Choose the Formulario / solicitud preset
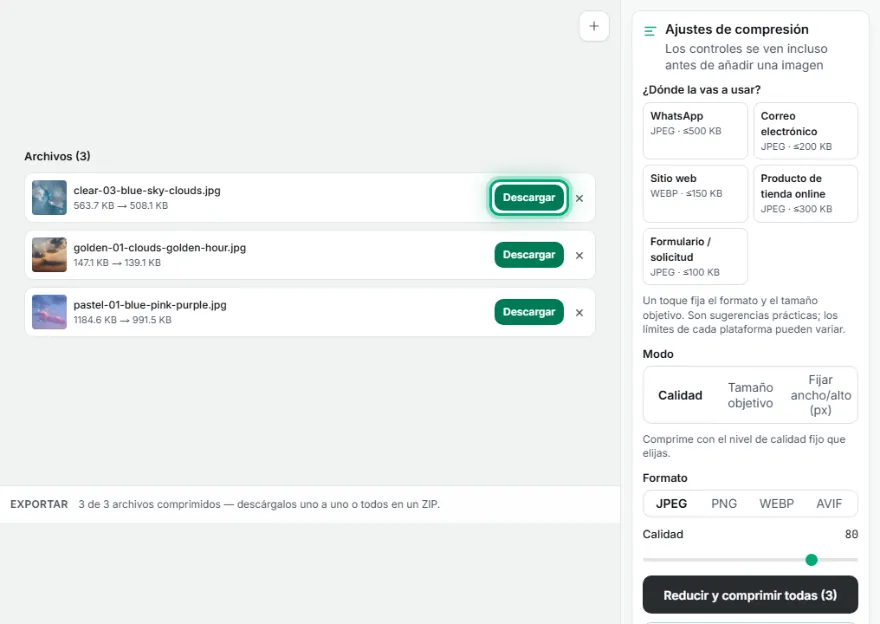Screen dimensions: 880x624 (695, 256)
